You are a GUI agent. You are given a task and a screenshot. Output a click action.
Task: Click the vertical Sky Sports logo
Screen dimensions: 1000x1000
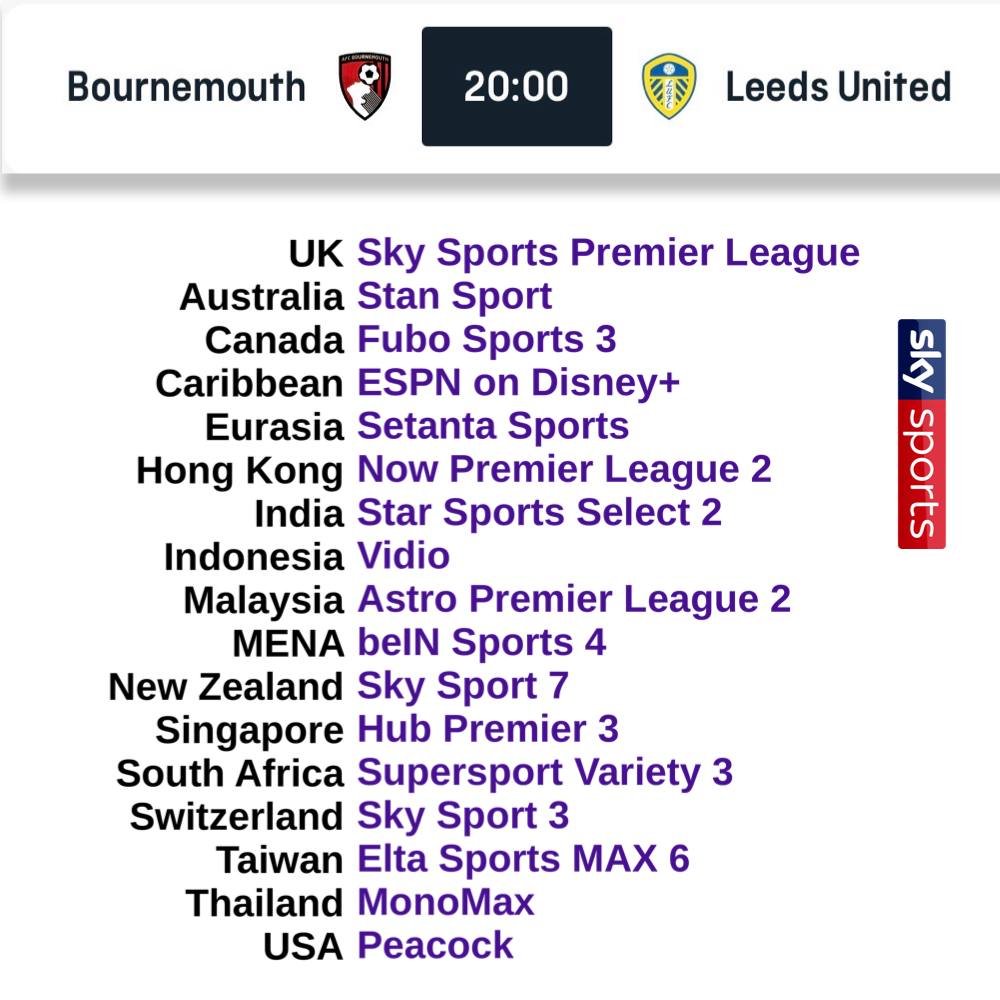pyautogui.click(x=922, y=434)
